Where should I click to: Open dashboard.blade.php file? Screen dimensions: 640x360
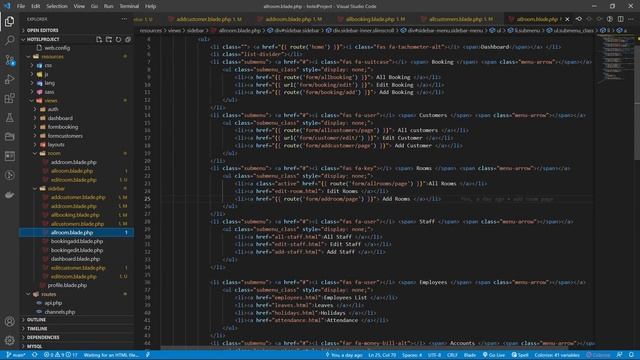tap(77, 259)
